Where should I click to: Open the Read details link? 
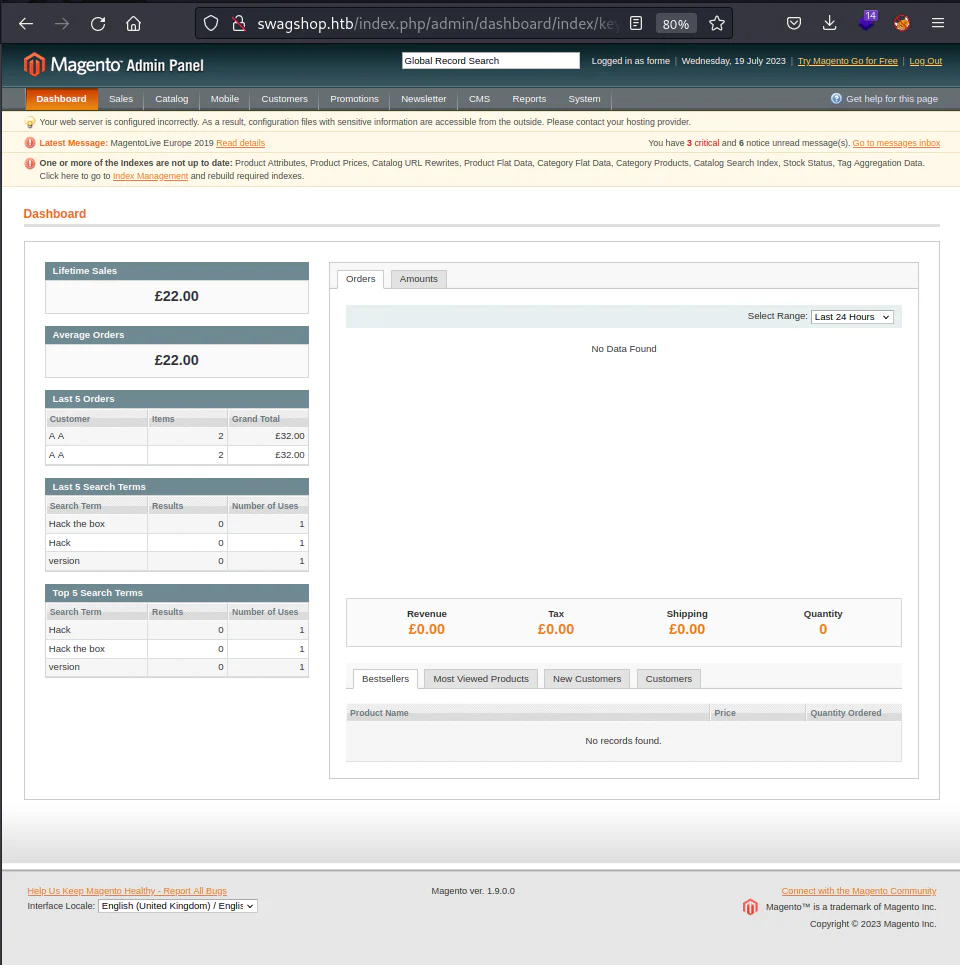[x=241, y=143]
